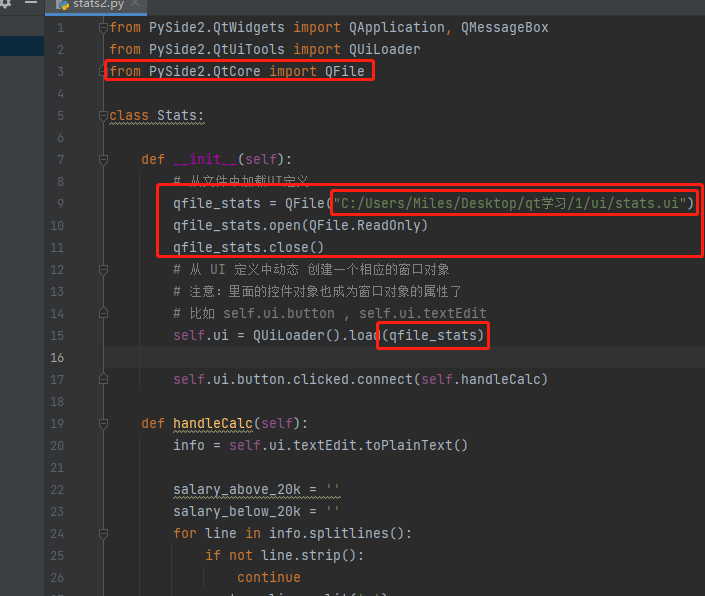Click clicked.connect on line 17
Screen dimensions: 705x596
[352, 380]
